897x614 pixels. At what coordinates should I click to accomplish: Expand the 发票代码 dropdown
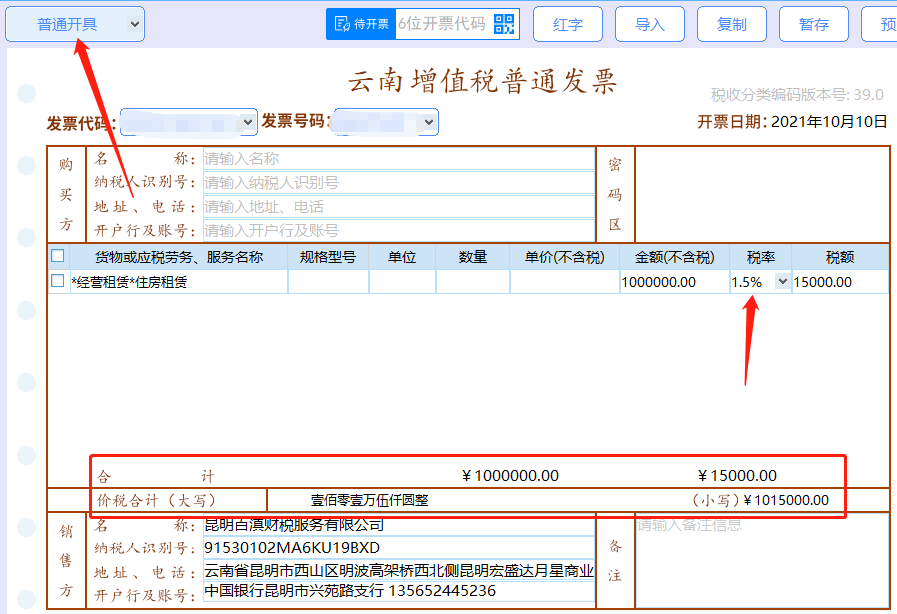[x=247, y=122]
